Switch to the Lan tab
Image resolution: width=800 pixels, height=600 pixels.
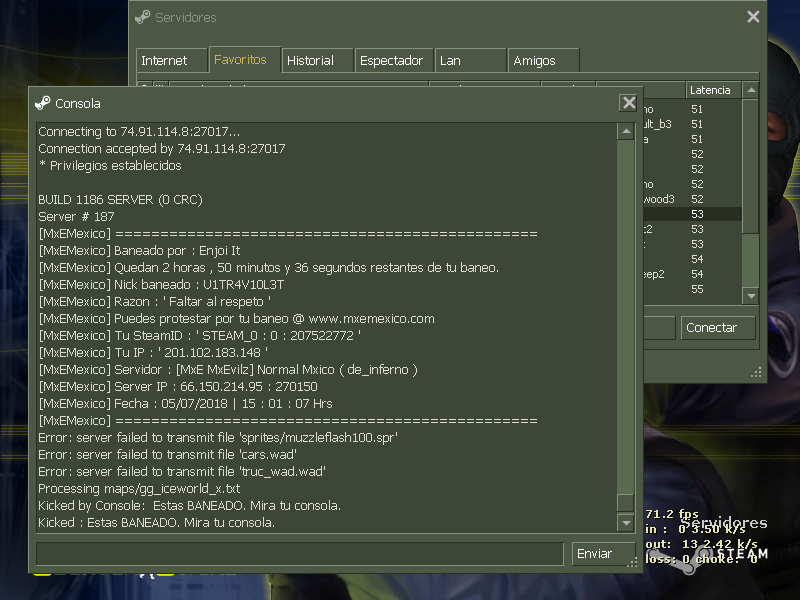pos(470,60)
